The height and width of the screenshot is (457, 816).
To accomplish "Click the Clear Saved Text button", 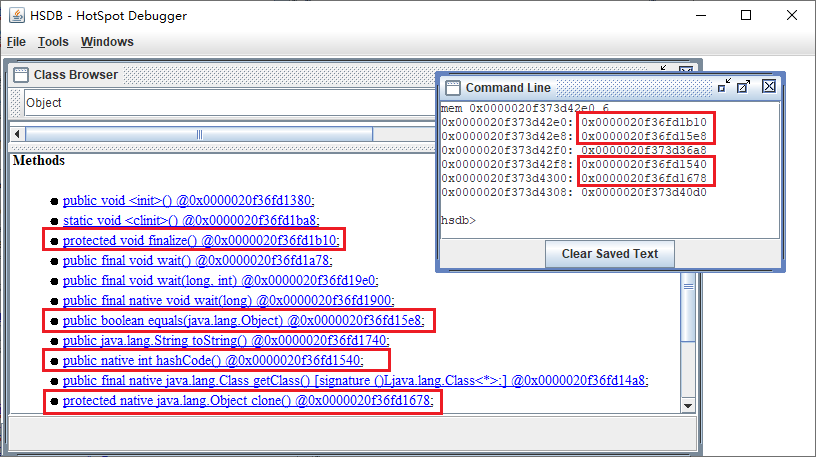I will [x=609, y=253].
